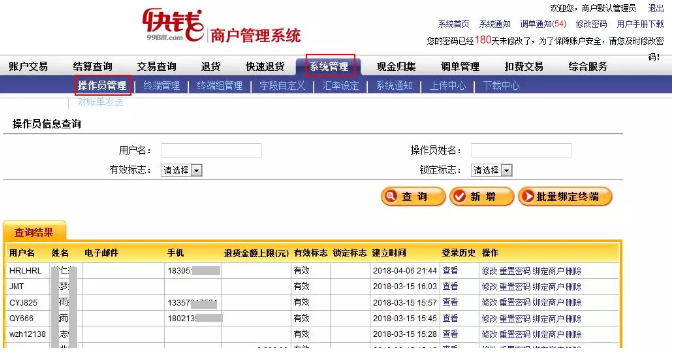This screenshot has height=360, width=674.
Task: Click 重置密码 for user JMT
Action: pos(515,287)
